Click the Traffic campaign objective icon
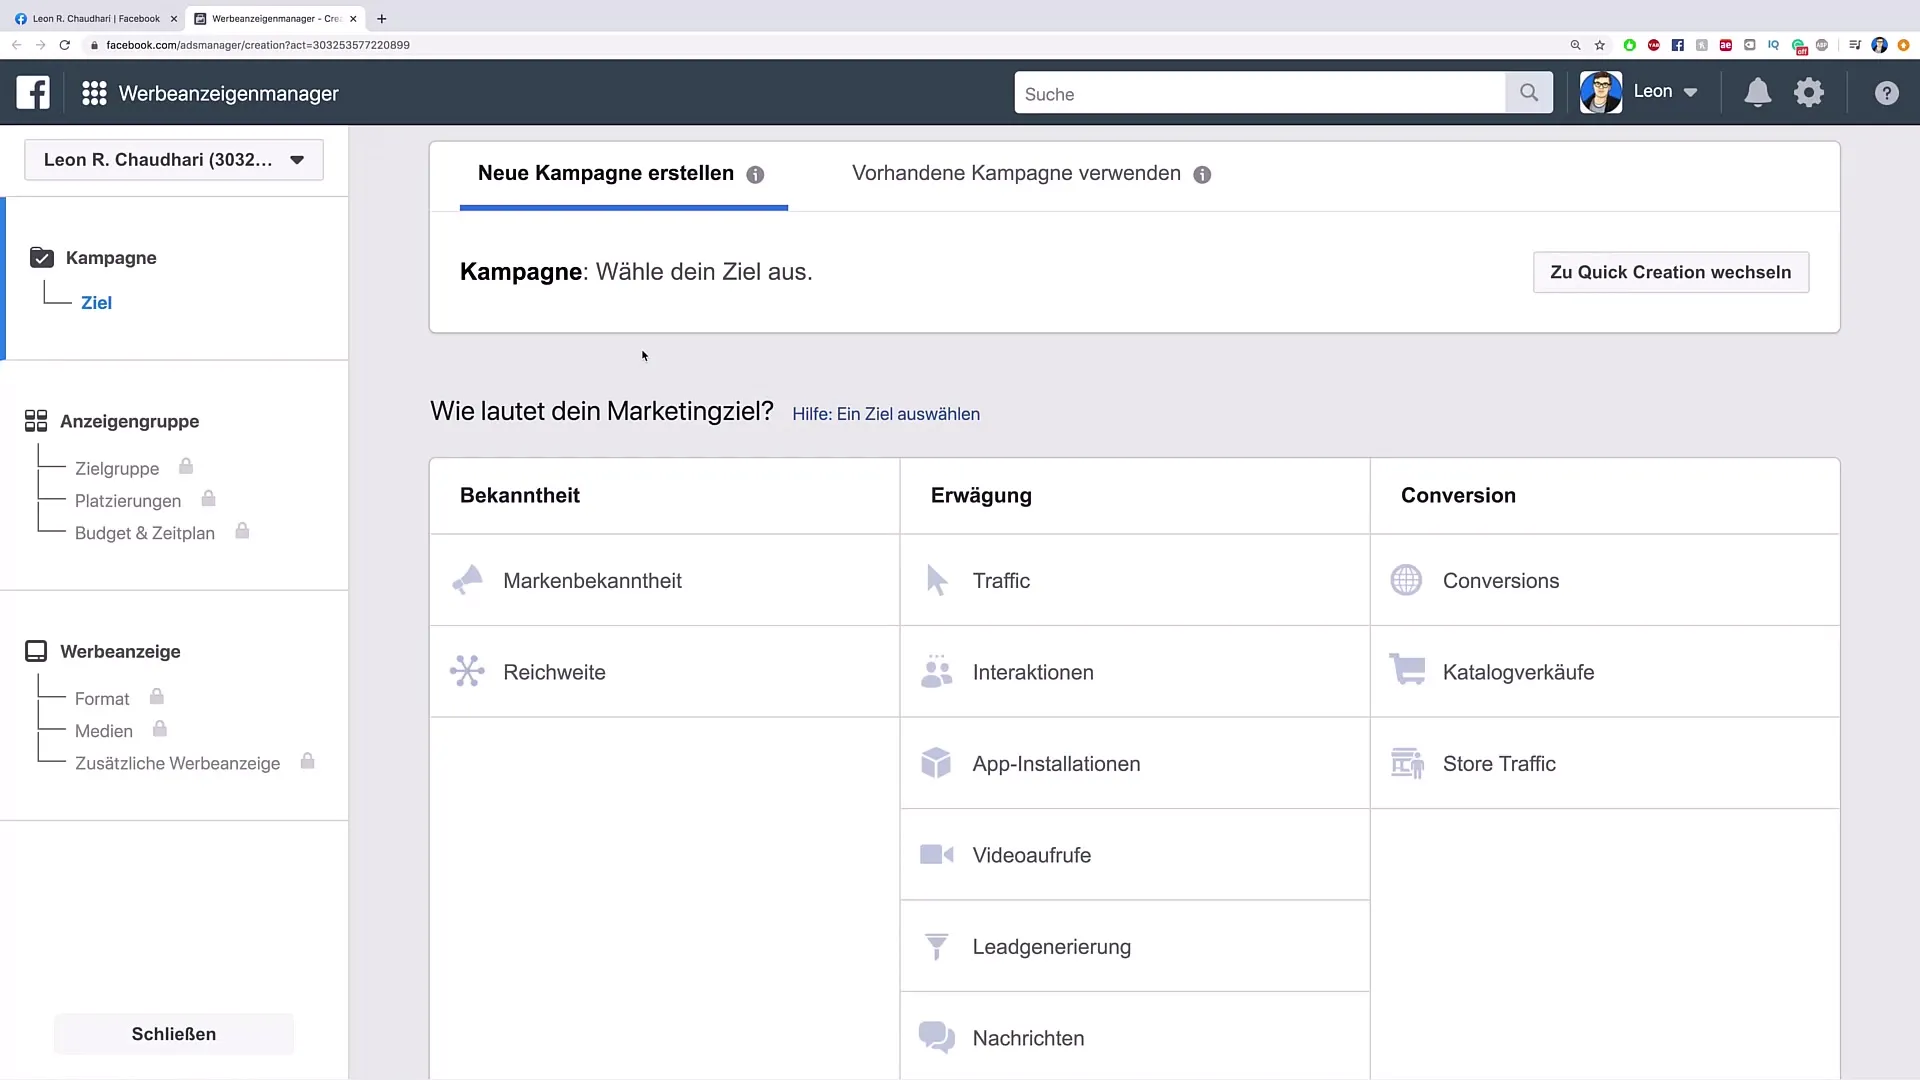 coord(936,580)
